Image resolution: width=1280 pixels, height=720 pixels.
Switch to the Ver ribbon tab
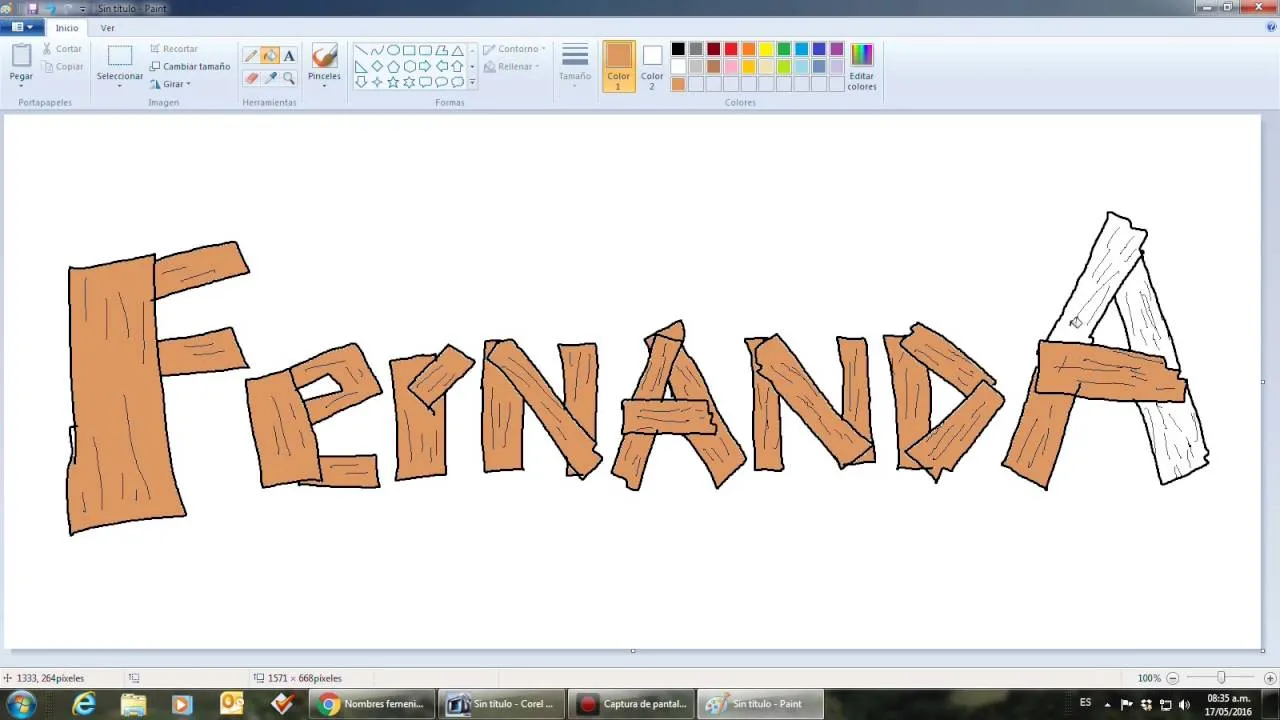(107, 27)
